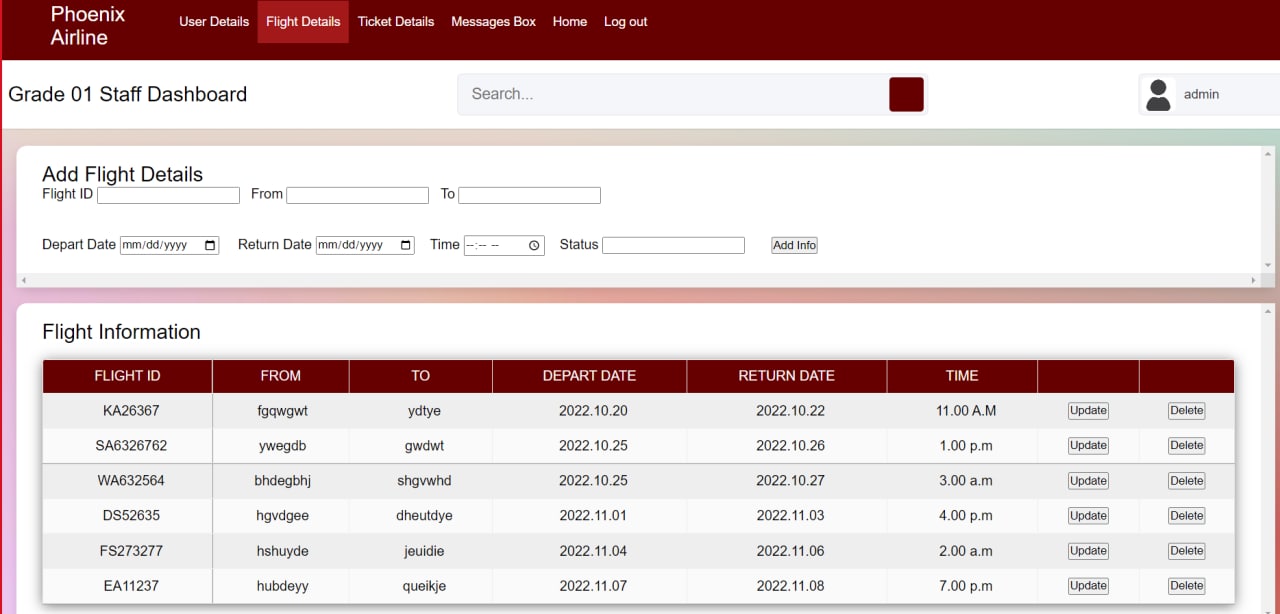
Task: Click the dark red search button
Action: (x=906, y=94)
